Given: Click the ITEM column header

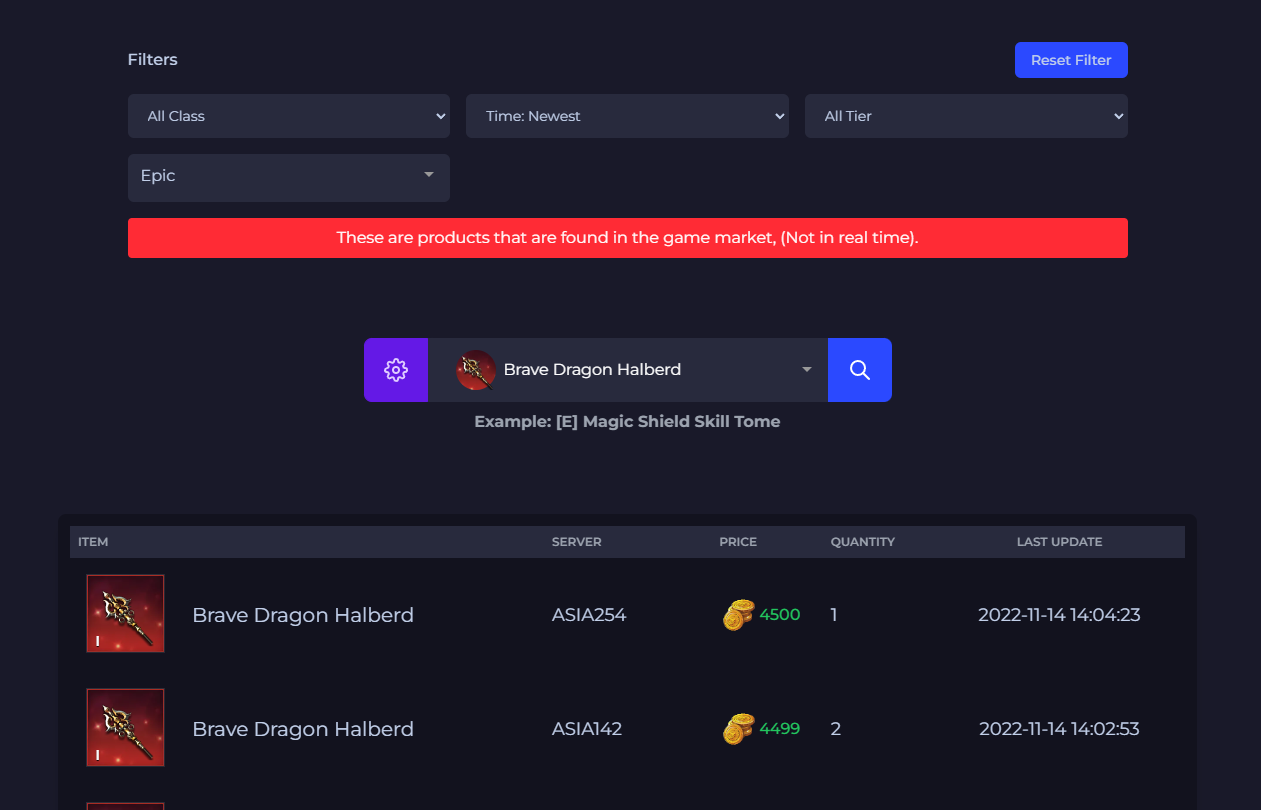Looking at the screenshot, I should pos(93,542).
